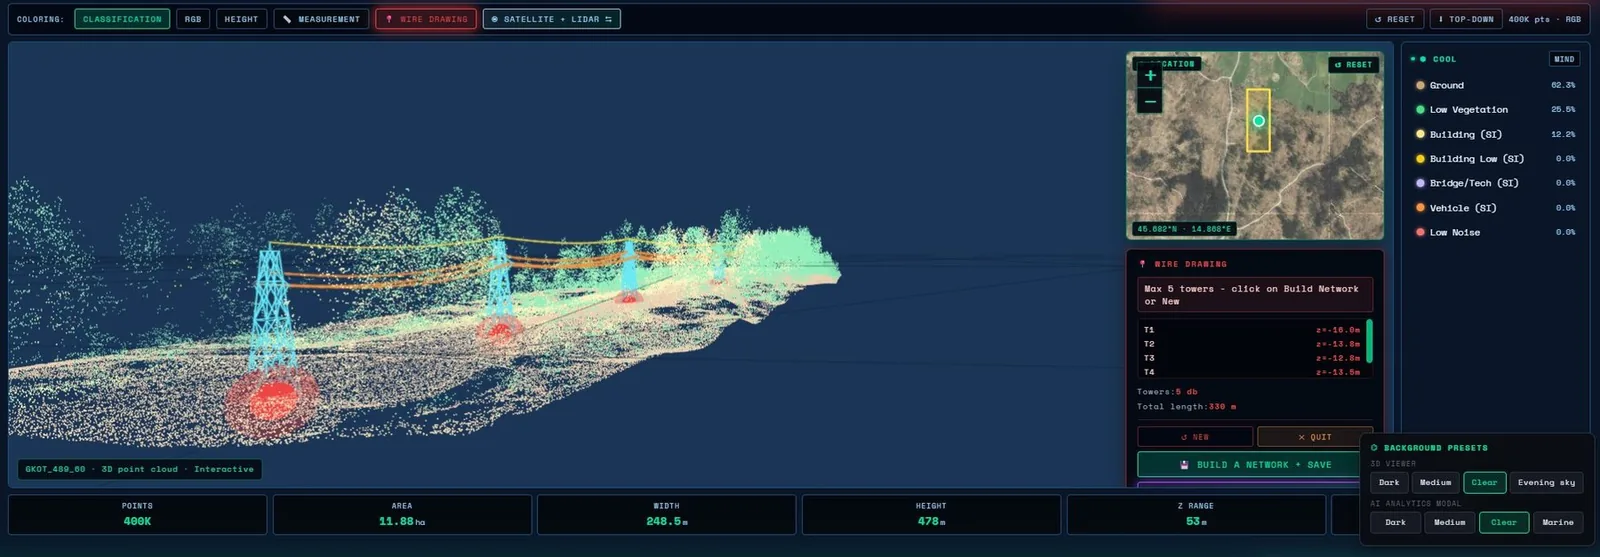Set AI Analytics modal background to Clear
Image resolution: width=1600 pixels, height=557 pixels.
point(1503,523)
